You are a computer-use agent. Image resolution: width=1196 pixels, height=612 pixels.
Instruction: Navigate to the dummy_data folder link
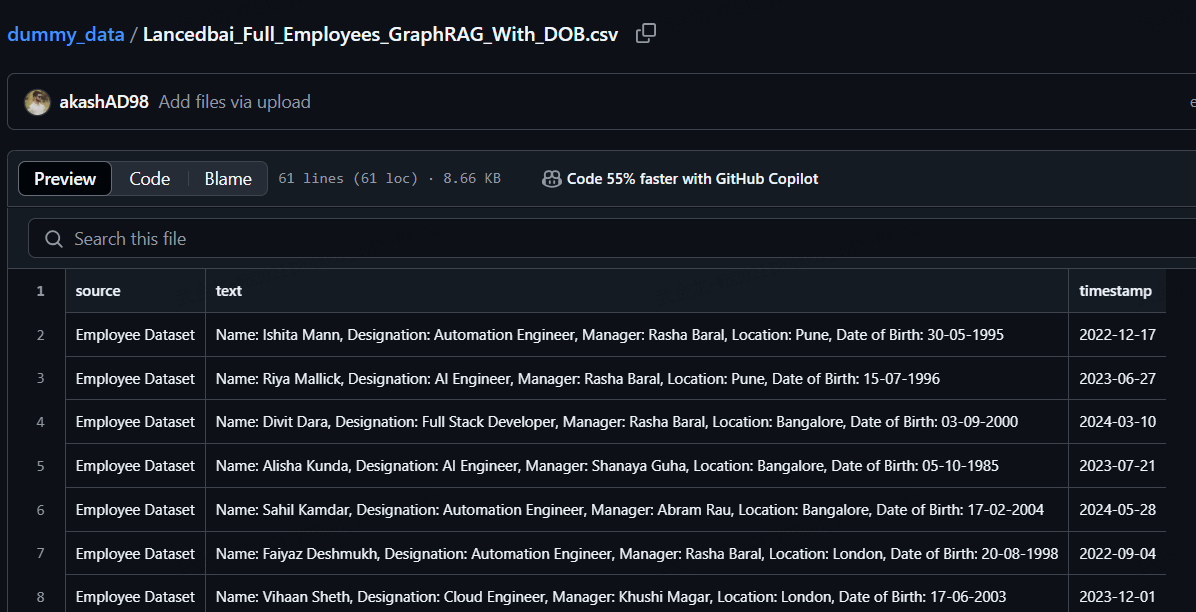(x=65, y=33)
